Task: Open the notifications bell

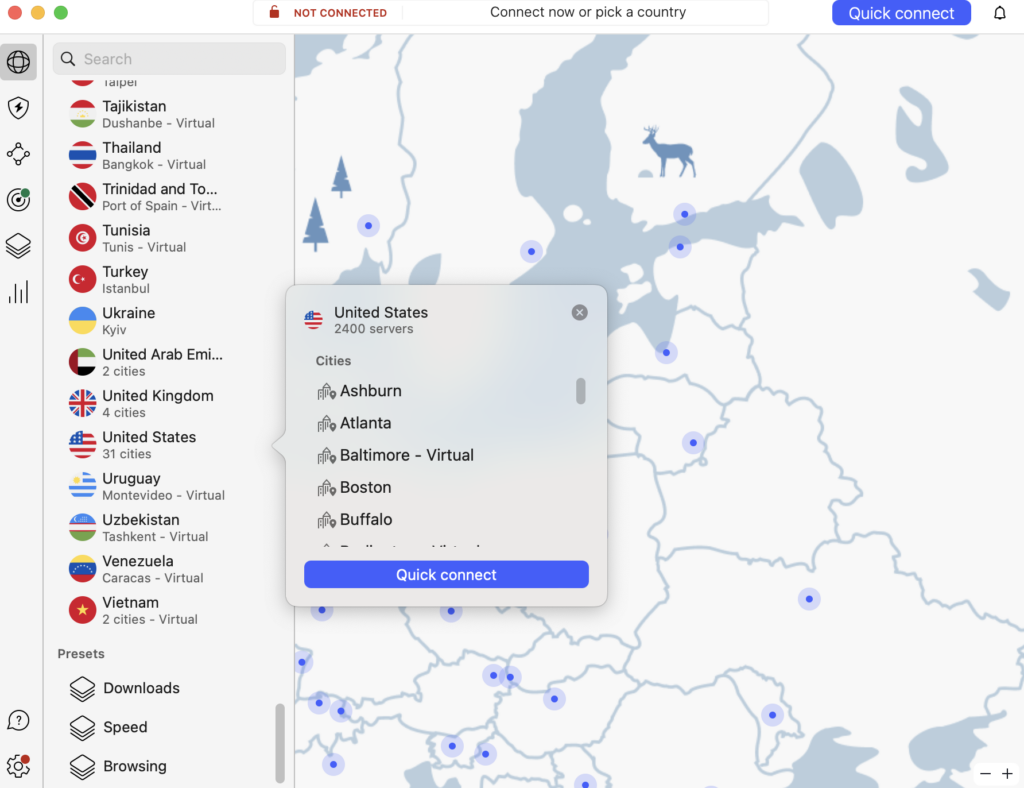Action: [999, 13]
